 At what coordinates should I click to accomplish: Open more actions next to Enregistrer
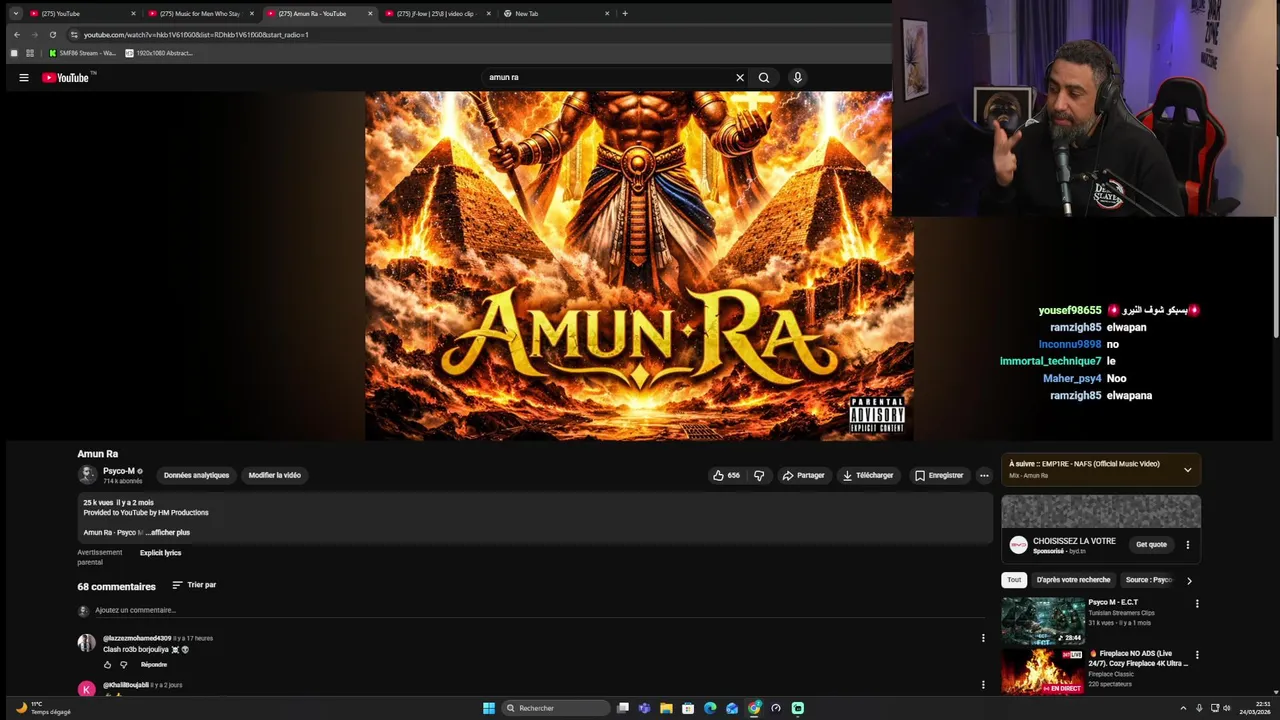984,475
